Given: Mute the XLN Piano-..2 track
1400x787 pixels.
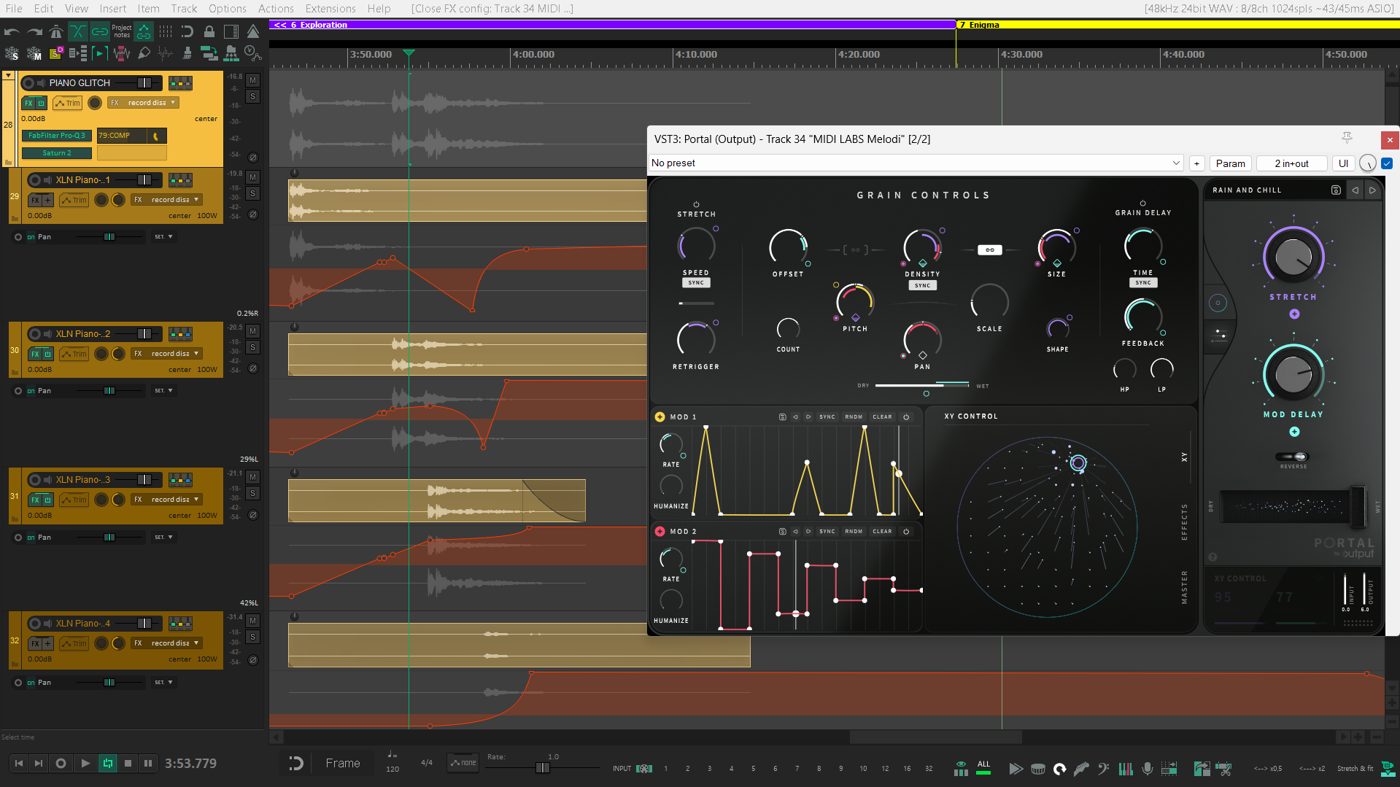Looking at the screenshot, I should point(253,330).
